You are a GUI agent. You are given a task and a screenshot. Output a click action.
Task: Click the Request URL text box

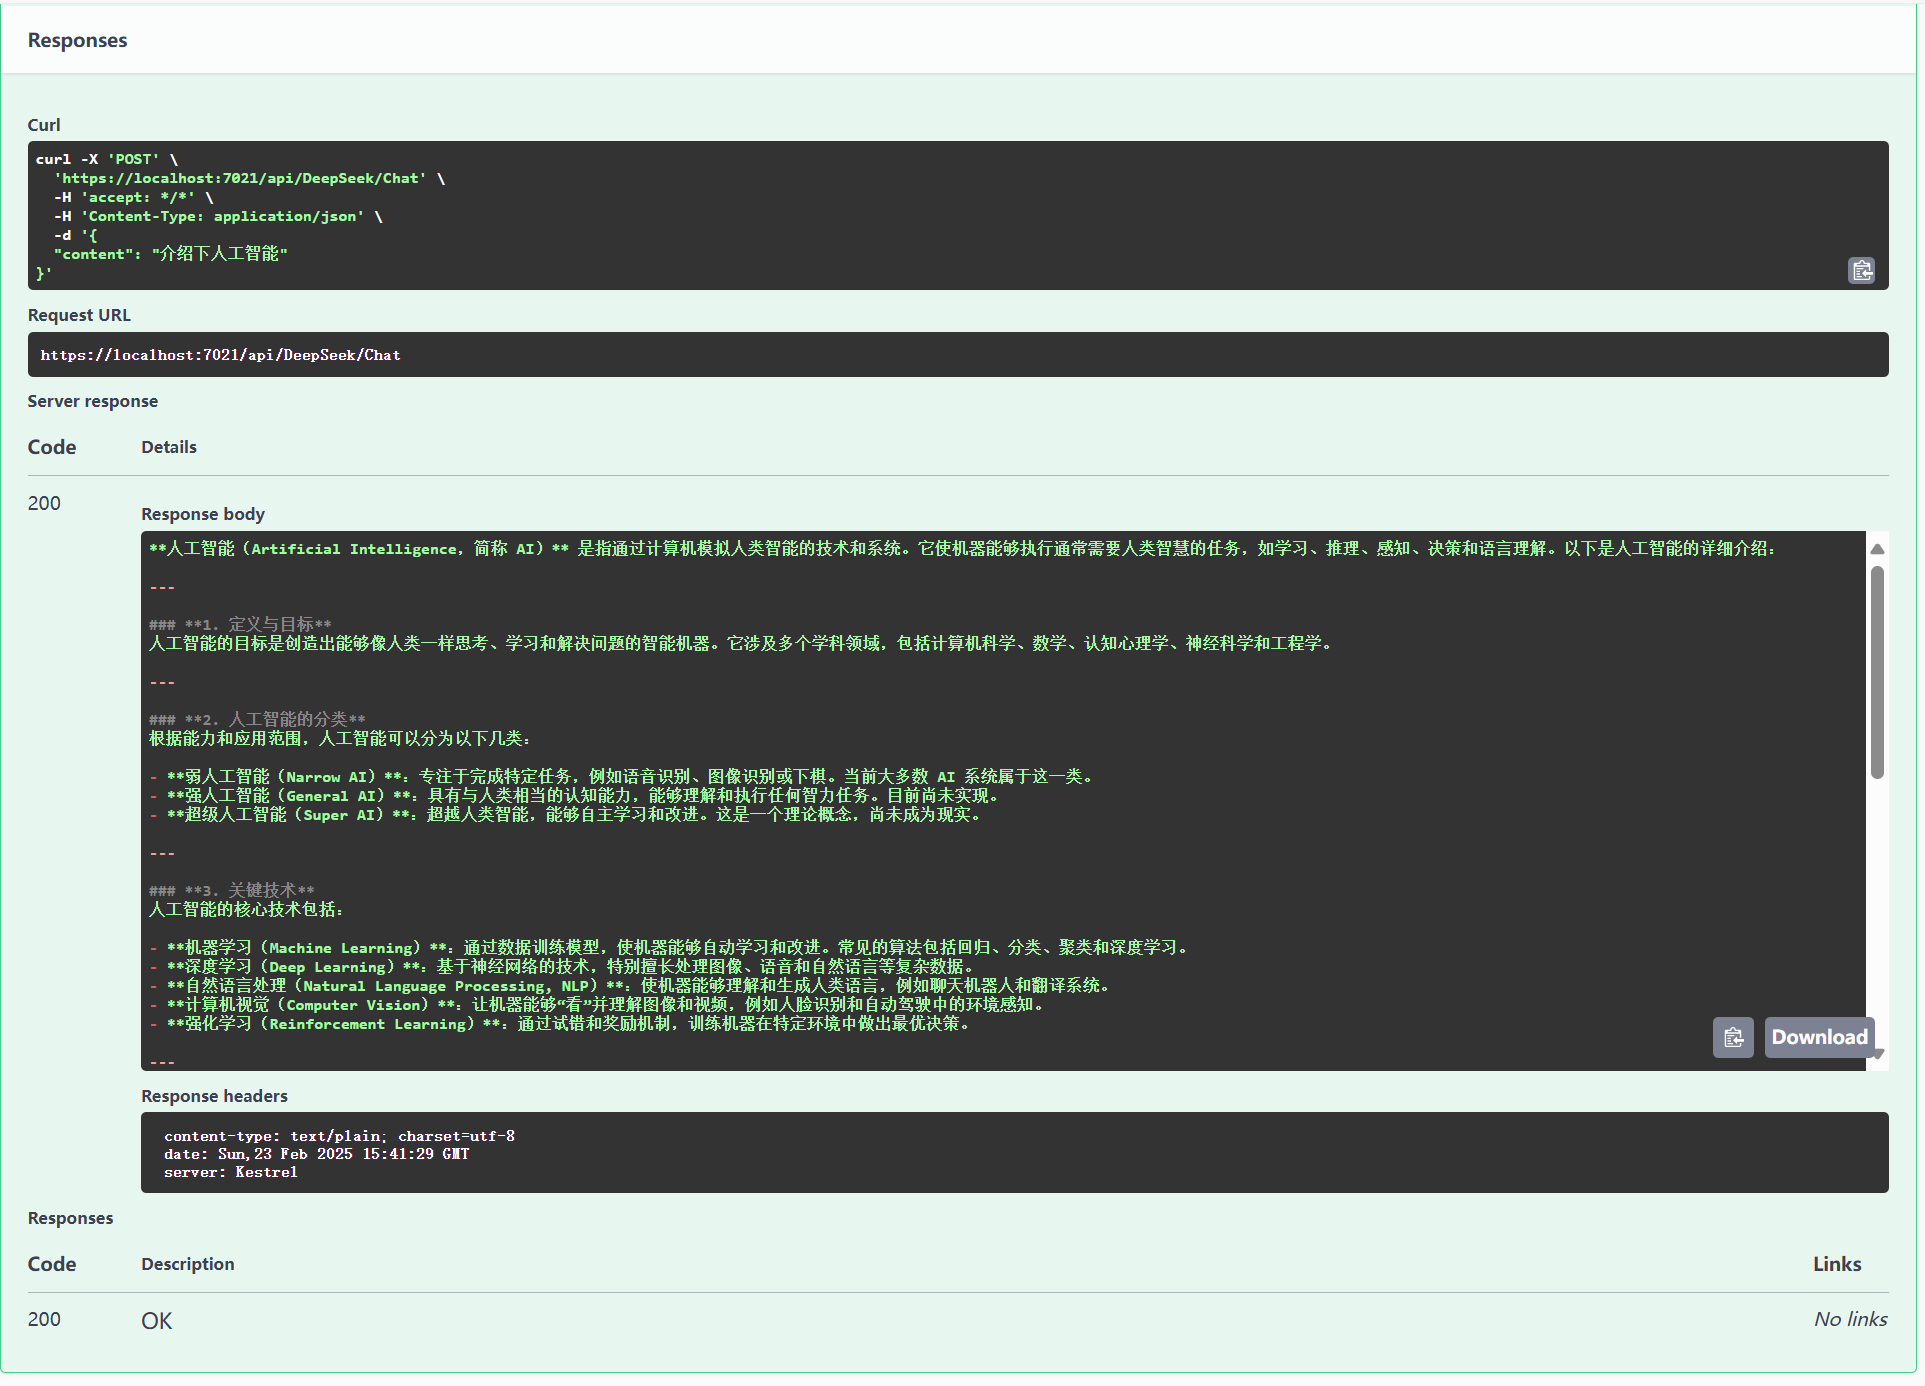tap(957, 355)
